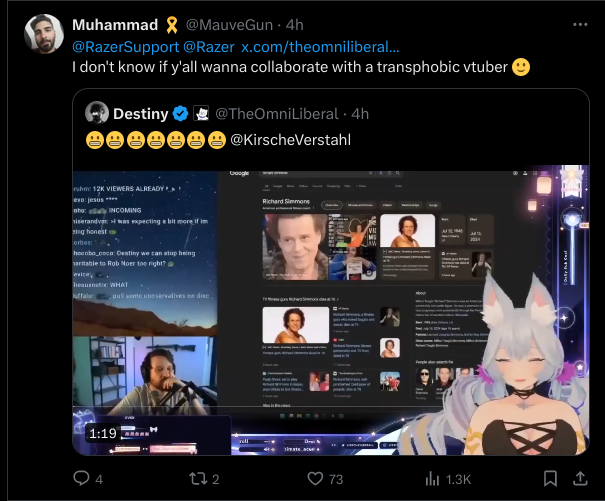The width and height of the screenshot is (605, 501).
Task: Open the @RazerSupport mention link
Action: [x=125, y=47]
